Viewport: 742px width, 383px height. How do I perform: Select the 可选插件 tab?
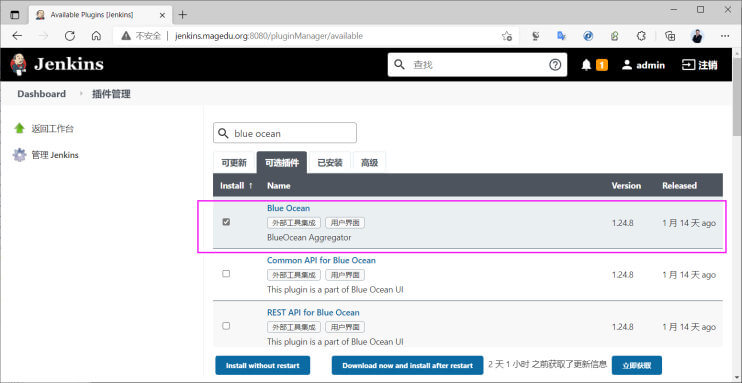pyautogui.click(x=282, y=163)
